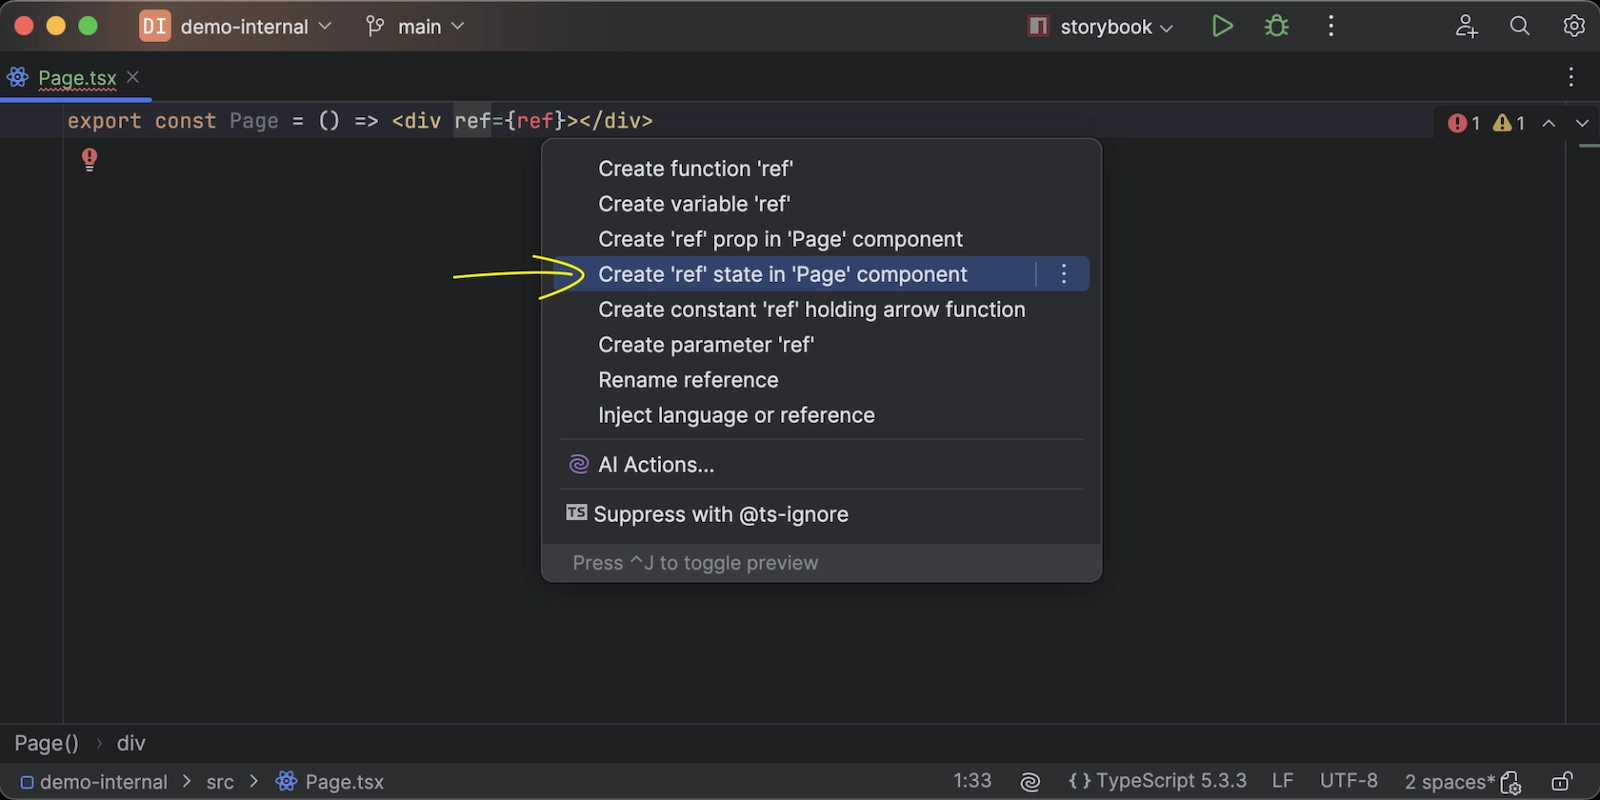Click the AI Assistant status bar icon

(x=1030, y=782)
